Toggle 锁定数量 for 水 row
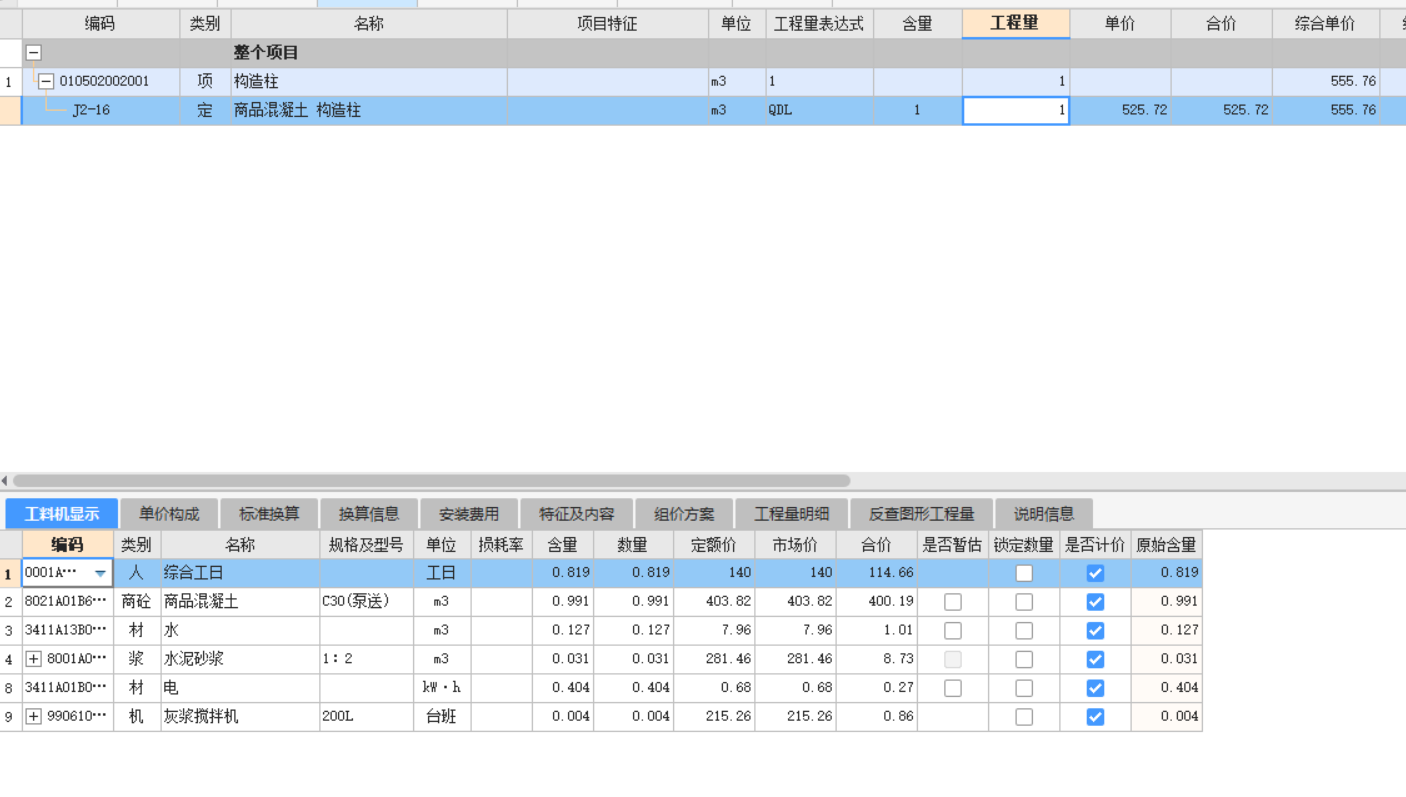Viewport: 1406px width, 797px height. pyautogui.click(x=1024, y=631)
